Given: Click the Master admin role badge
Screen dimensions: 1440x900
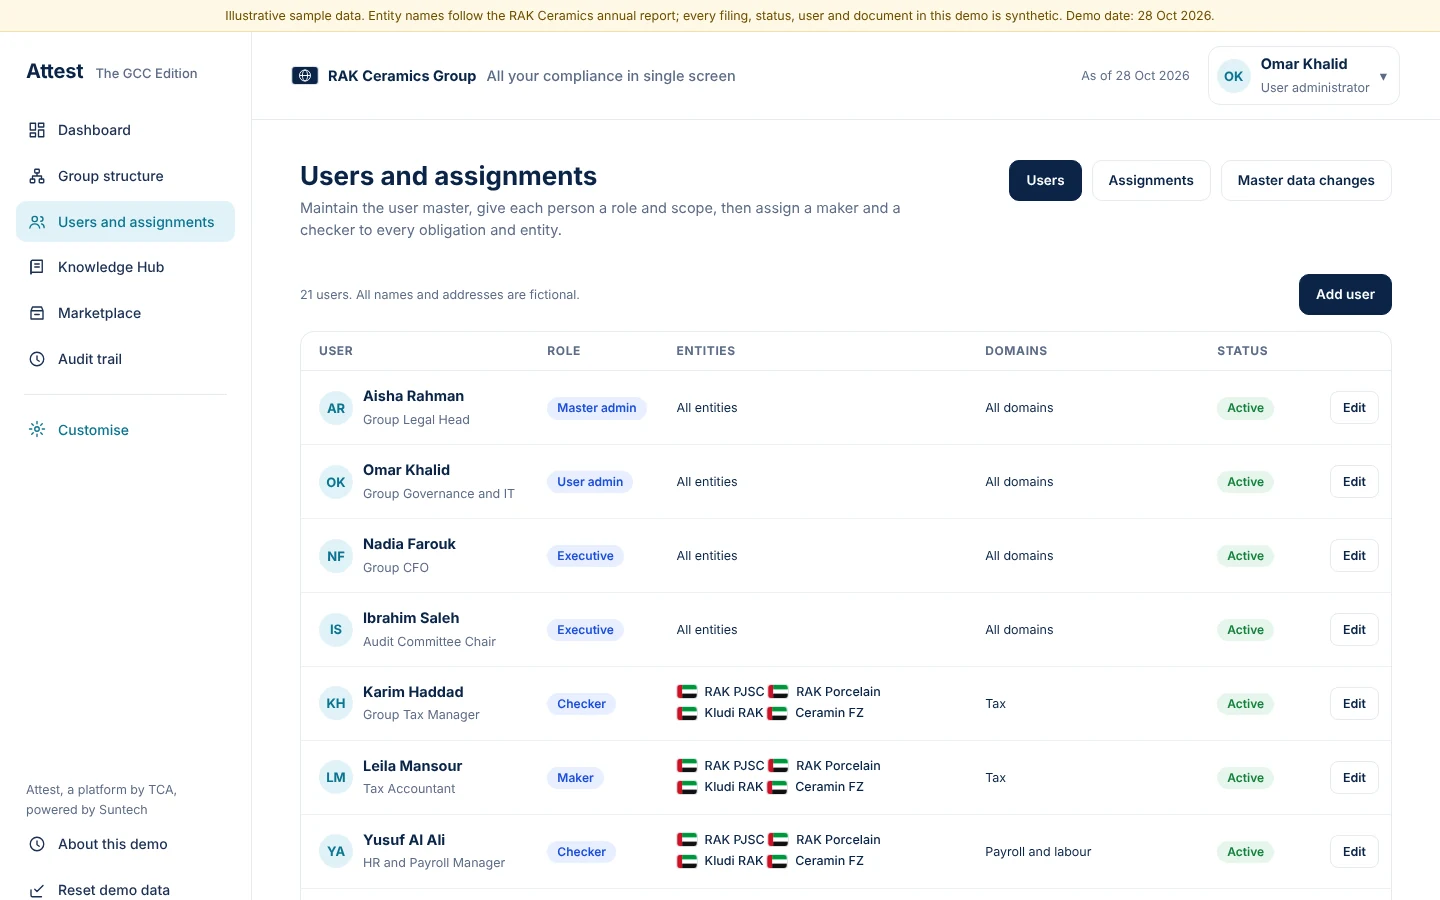Looking at the screenshot, I should pyautogui.click(x=597, y=408).
